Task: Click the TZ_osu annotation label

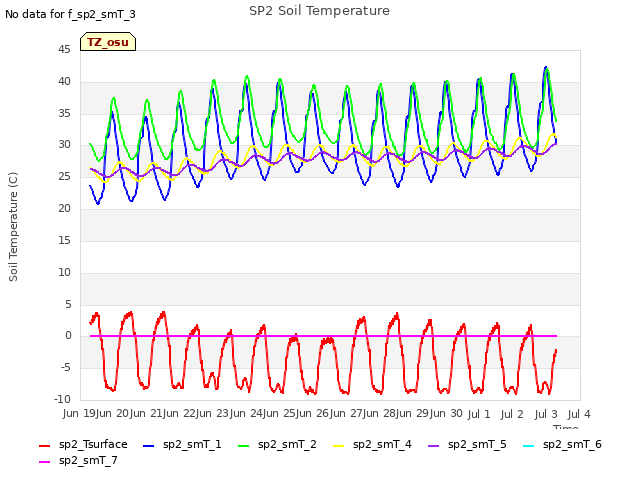Action: pyautogui.click(x=108, y=42)
